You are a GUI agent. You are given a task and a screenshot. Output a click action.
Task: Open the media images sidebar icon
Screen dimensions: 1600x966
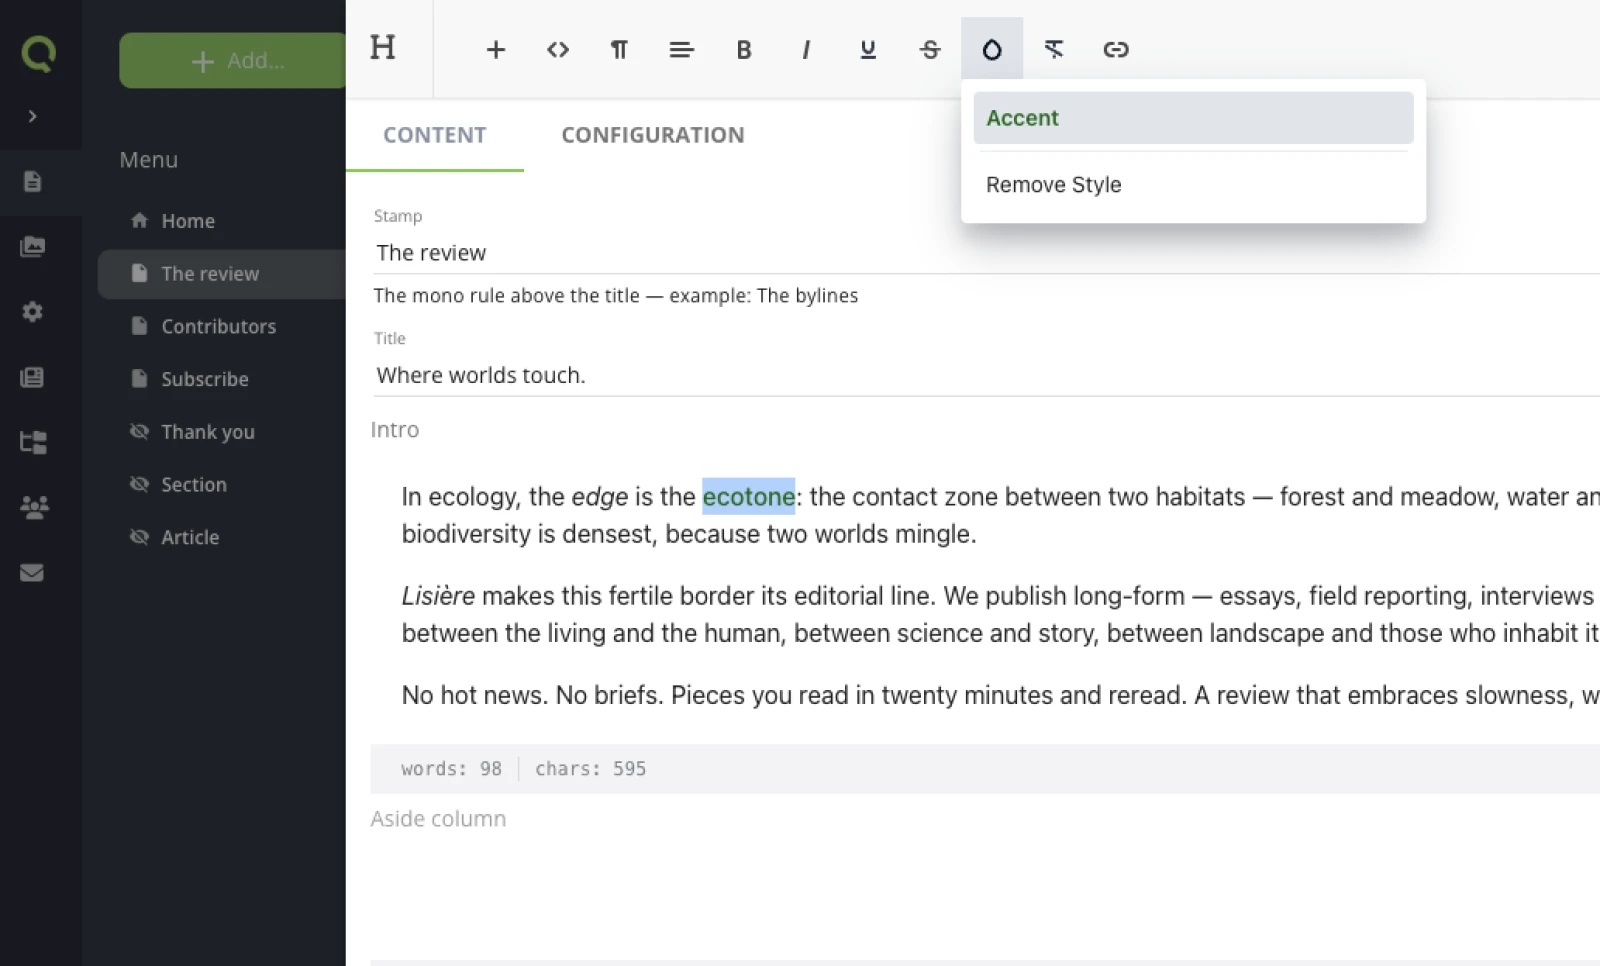(32, 246)
